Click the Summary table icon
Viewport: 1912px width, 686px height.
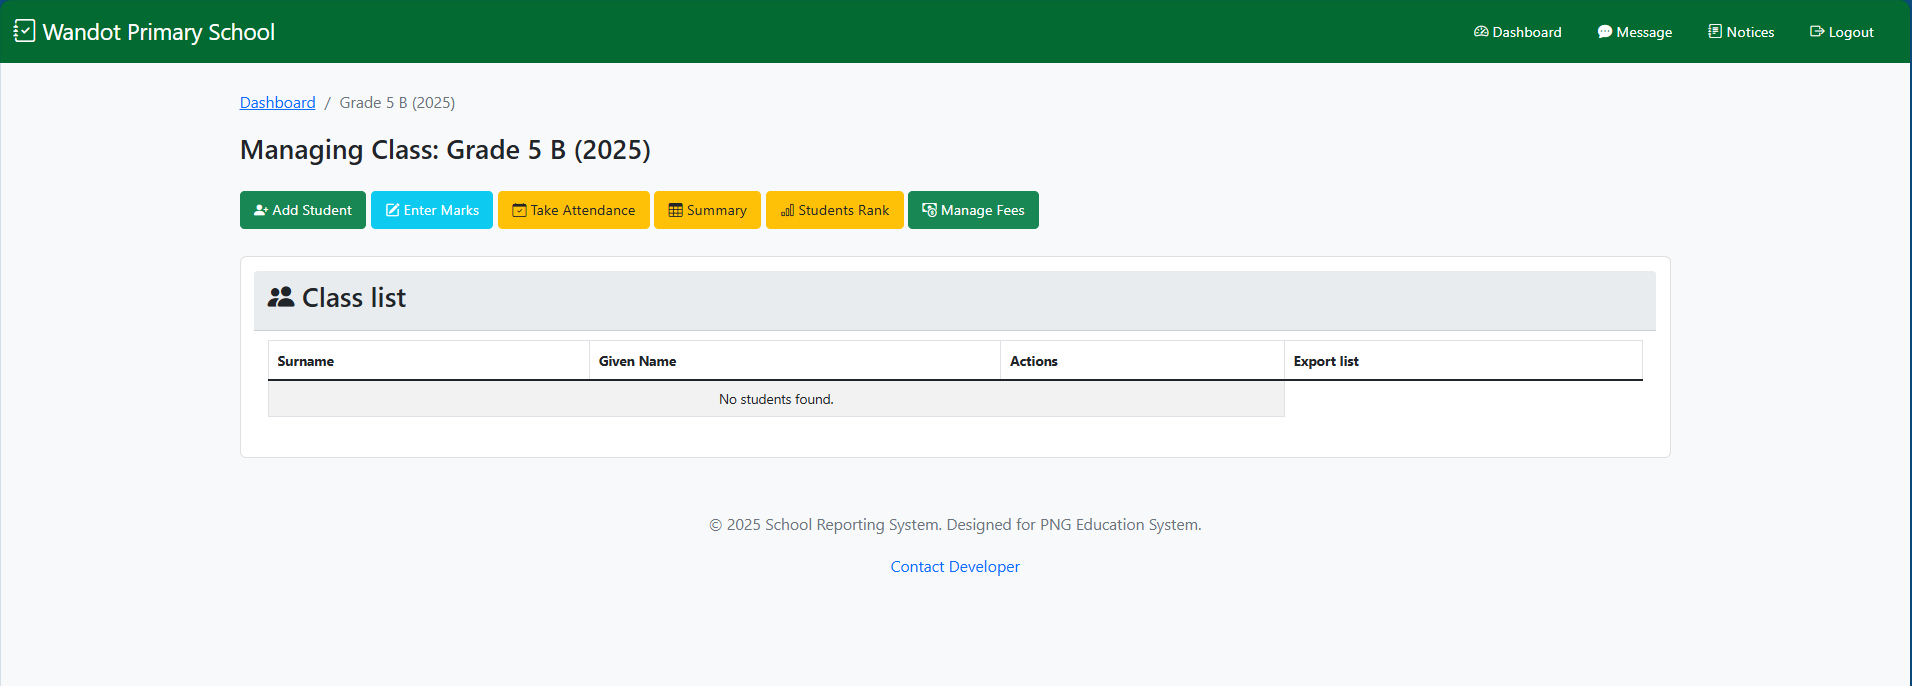676,210
